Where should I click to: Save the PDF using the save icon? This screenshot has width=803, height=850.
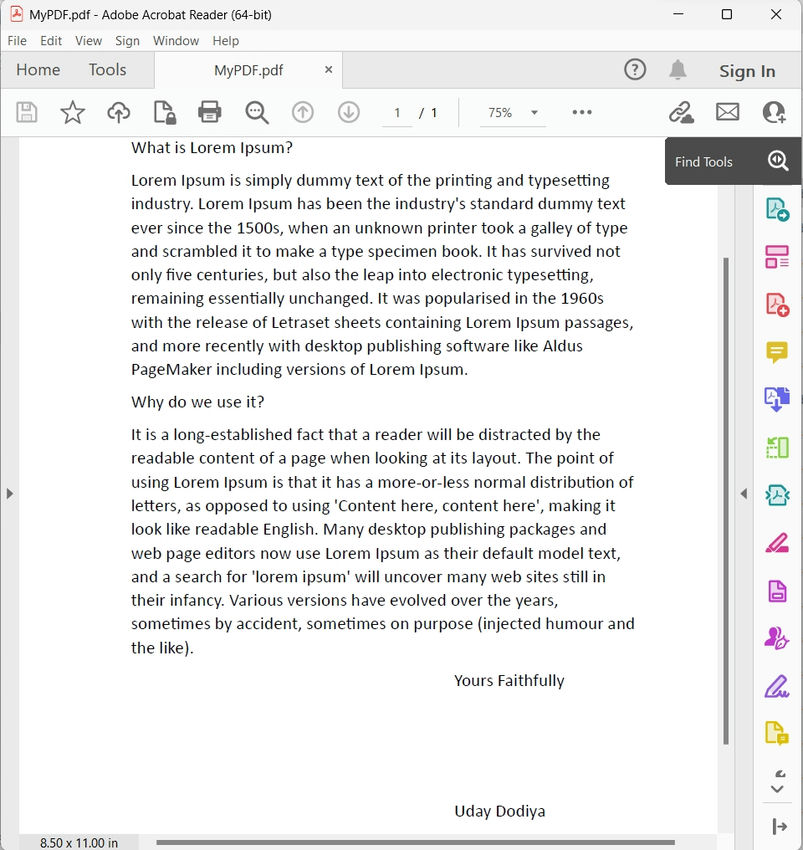point(26,112)
